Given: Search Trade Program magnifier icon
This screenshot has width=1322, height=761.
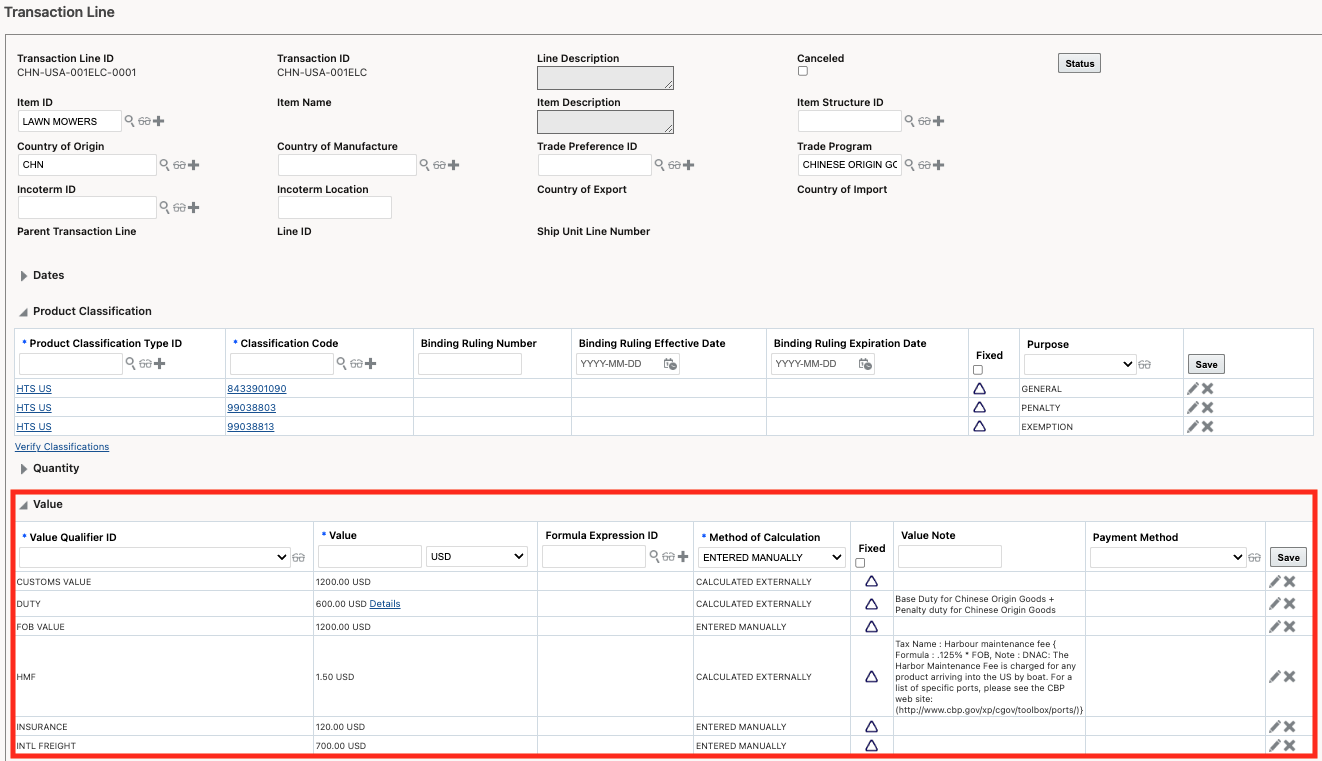Looking at the screenshot, I should 909,165.
